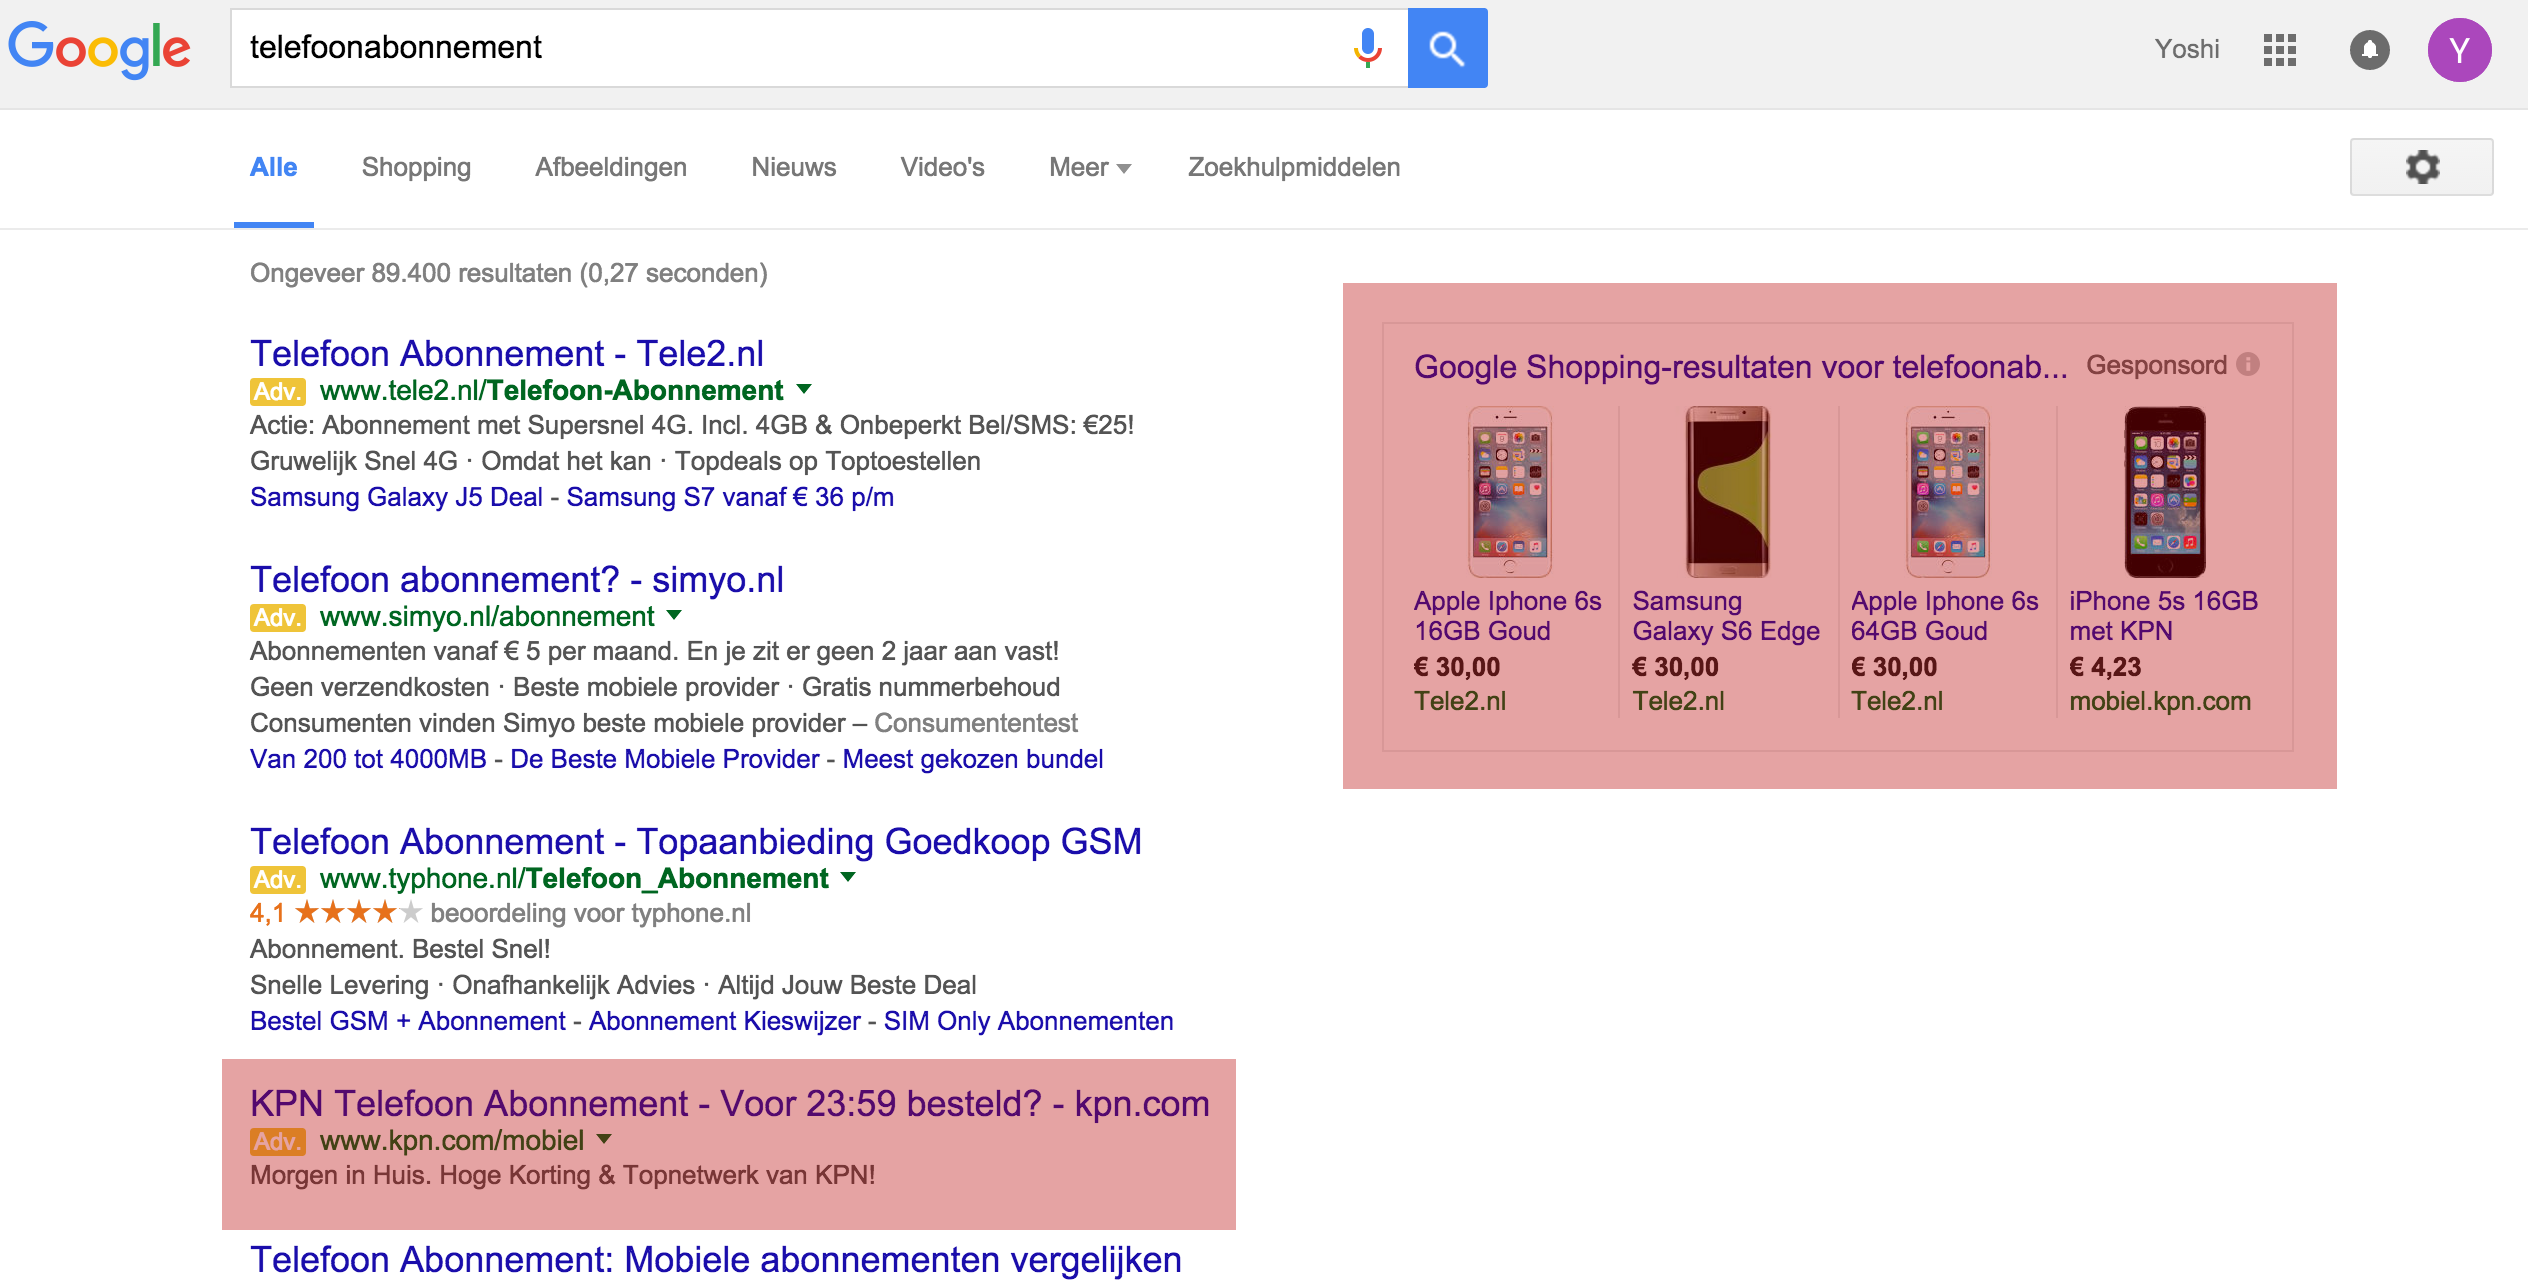This screenshot has width=2528, height=1286.
Task: Expand the tele2.nl URL dropdown arrow
Action: [x=804, y=389]
